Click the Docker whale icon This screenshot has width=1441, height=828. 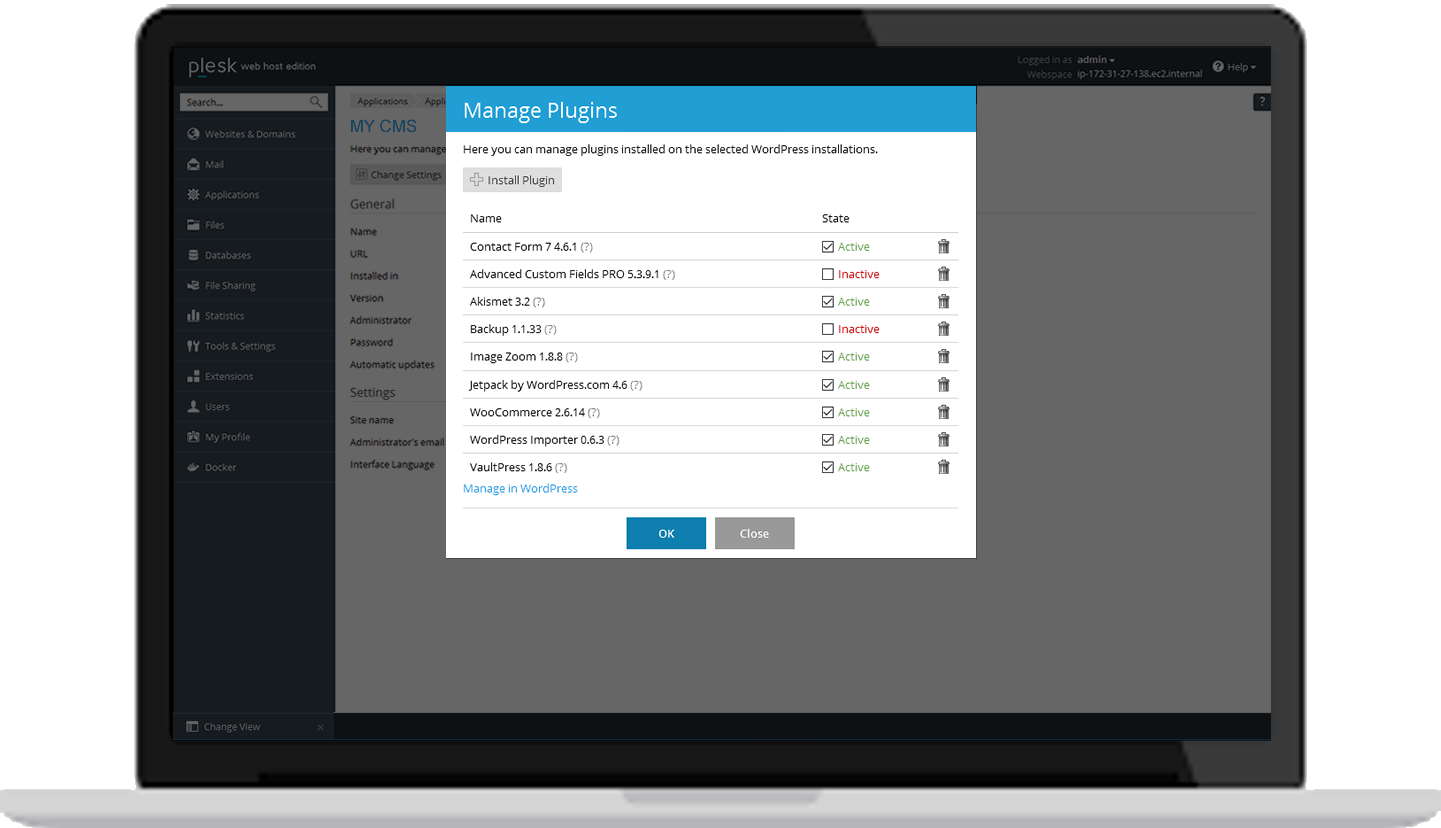tap(193, 467)
